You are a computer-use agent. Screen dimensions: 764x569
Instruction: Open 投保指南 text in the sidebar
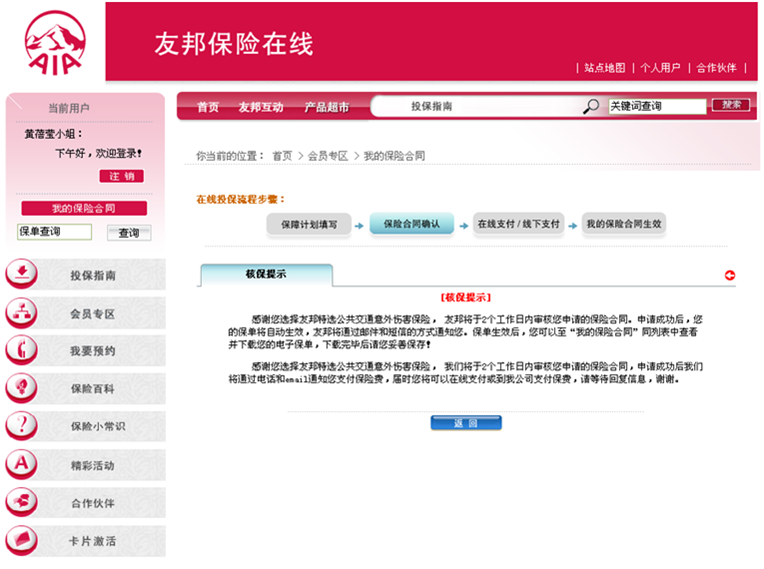93,276
